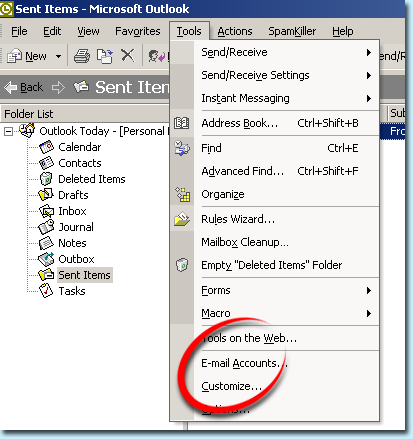
Task: Expand the Send/Receive Settings submenu arrow
Action: click(x=369, y=75)
